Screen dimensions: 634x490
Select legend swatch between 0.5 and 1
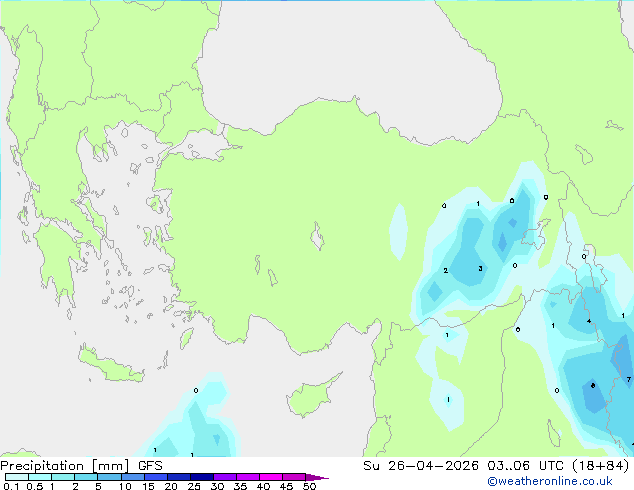coord(40,477)
